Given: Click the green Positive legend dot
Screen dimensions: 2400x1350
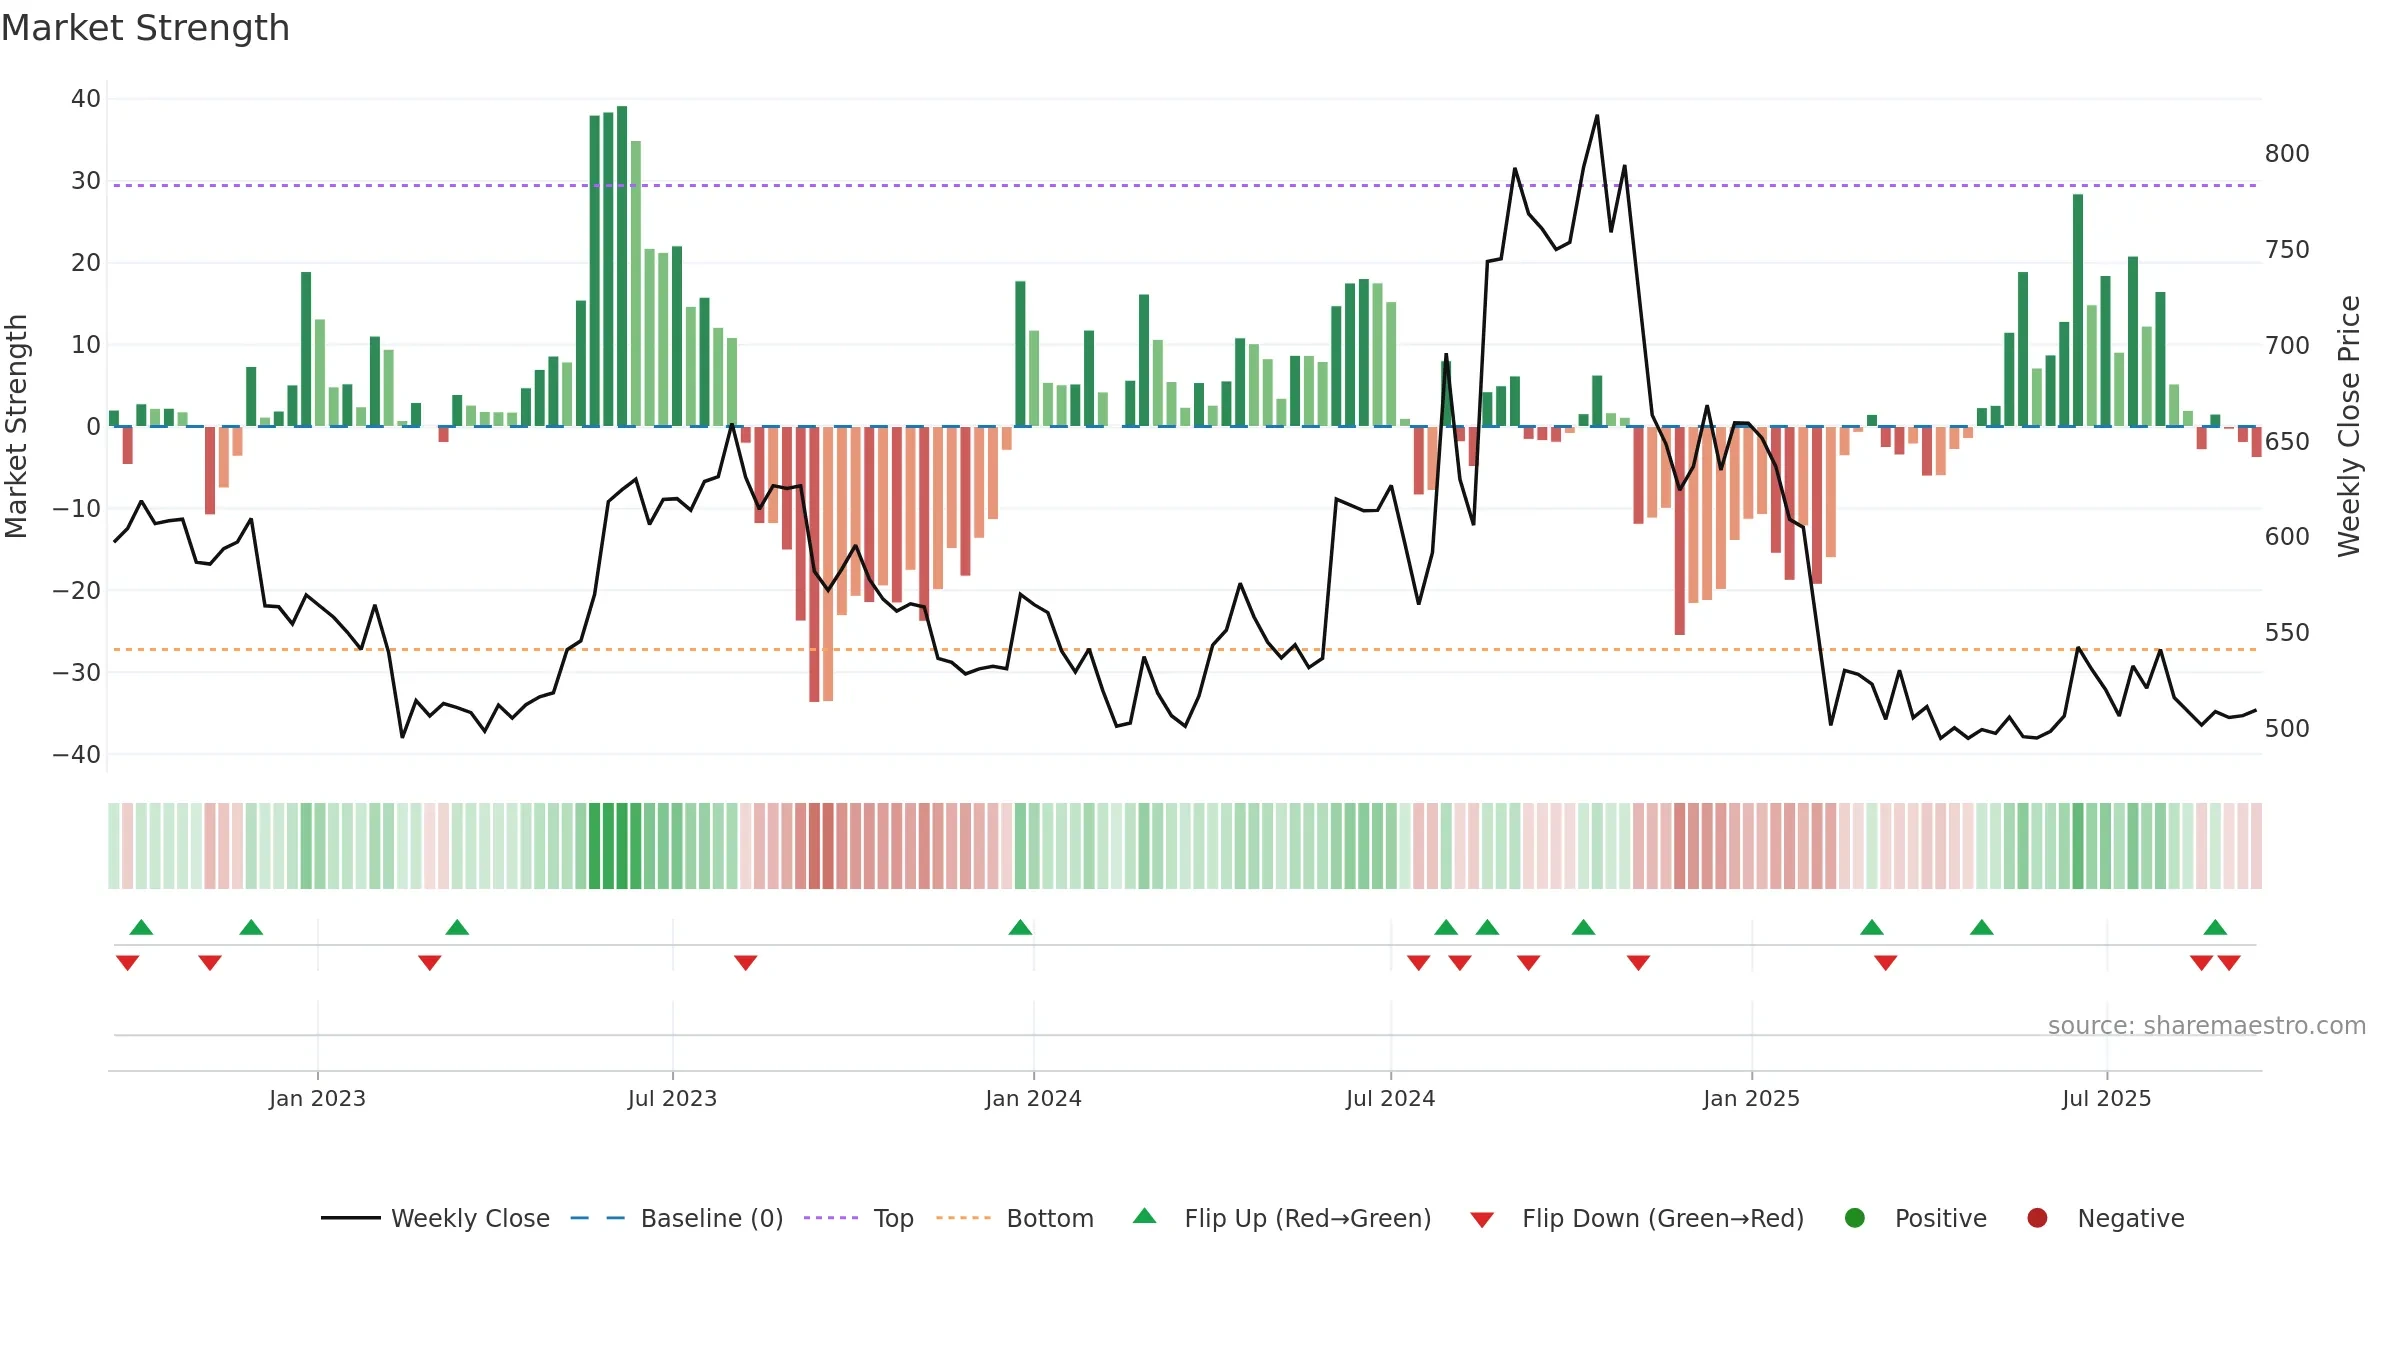Looking at the screenshot, I should coord(1855,1218).
